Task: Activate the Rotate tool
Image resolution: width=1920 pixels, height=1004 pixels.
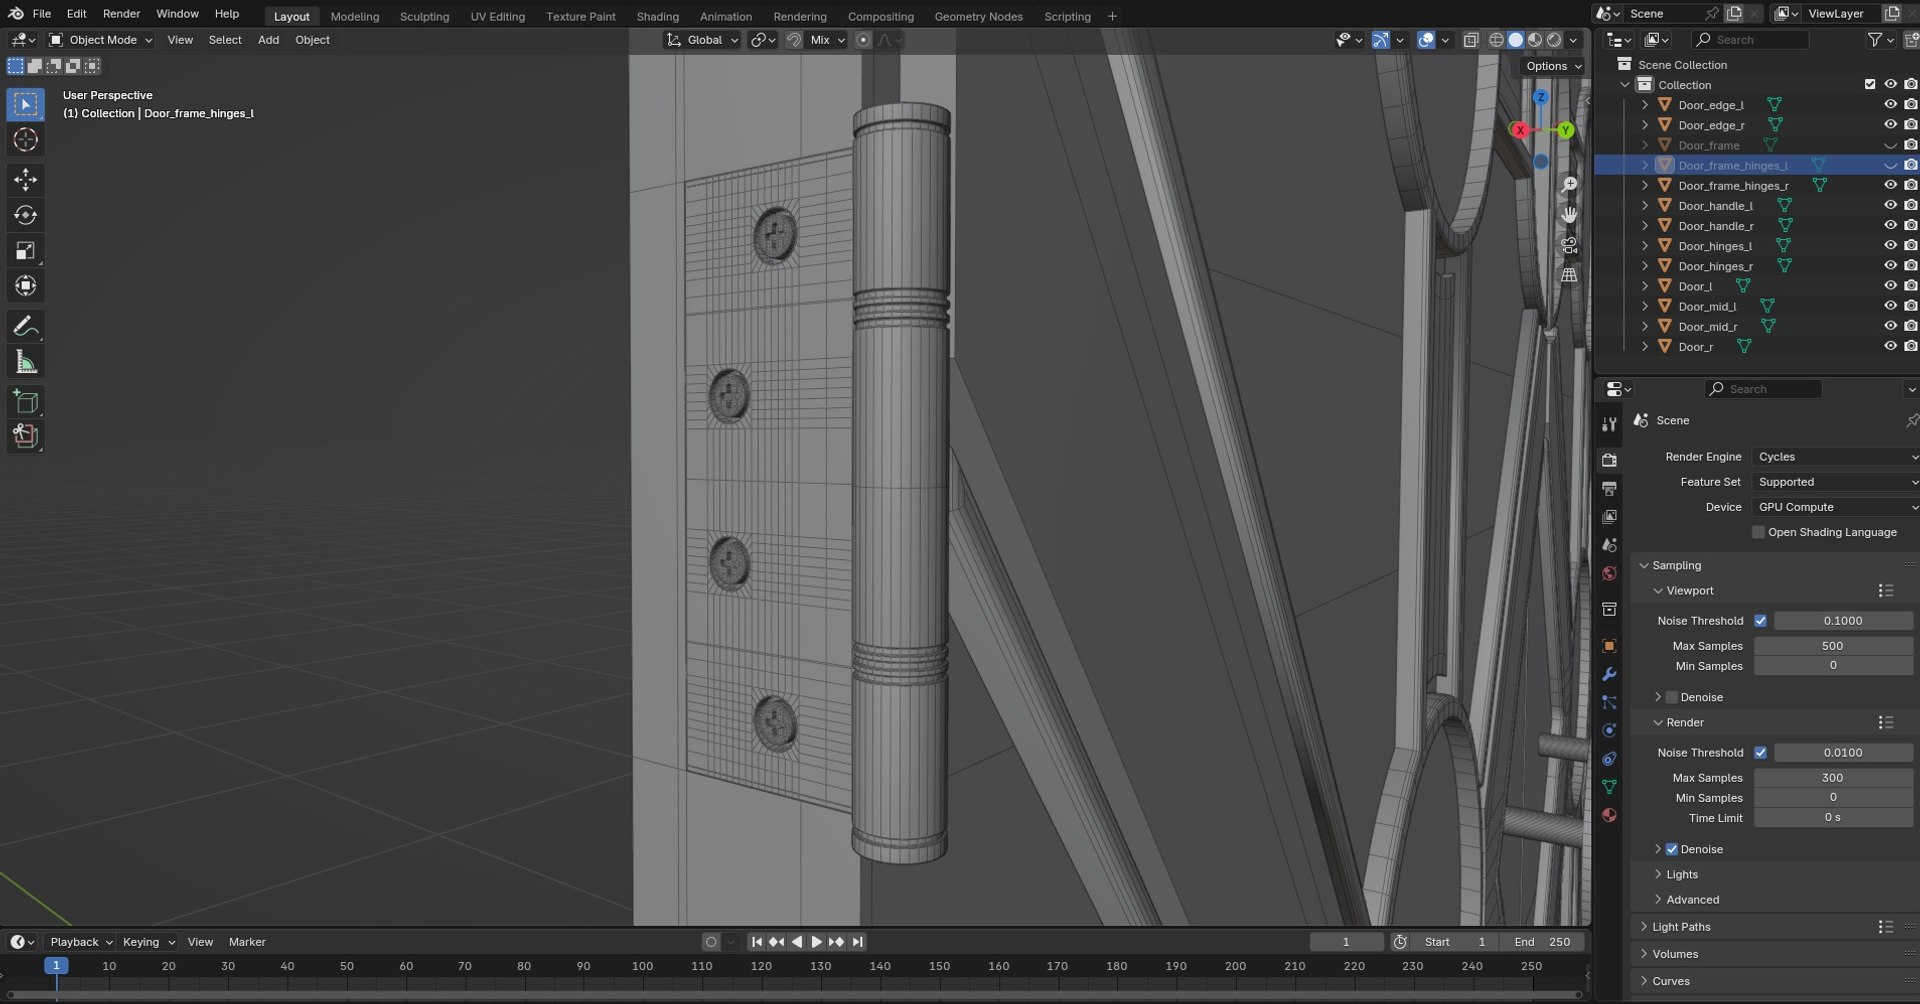Action: 26,215
